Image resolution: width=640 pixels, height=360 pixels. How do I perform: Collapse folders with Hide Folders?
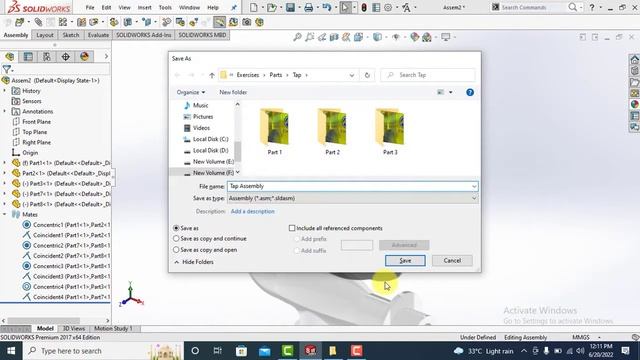[194, 262]
